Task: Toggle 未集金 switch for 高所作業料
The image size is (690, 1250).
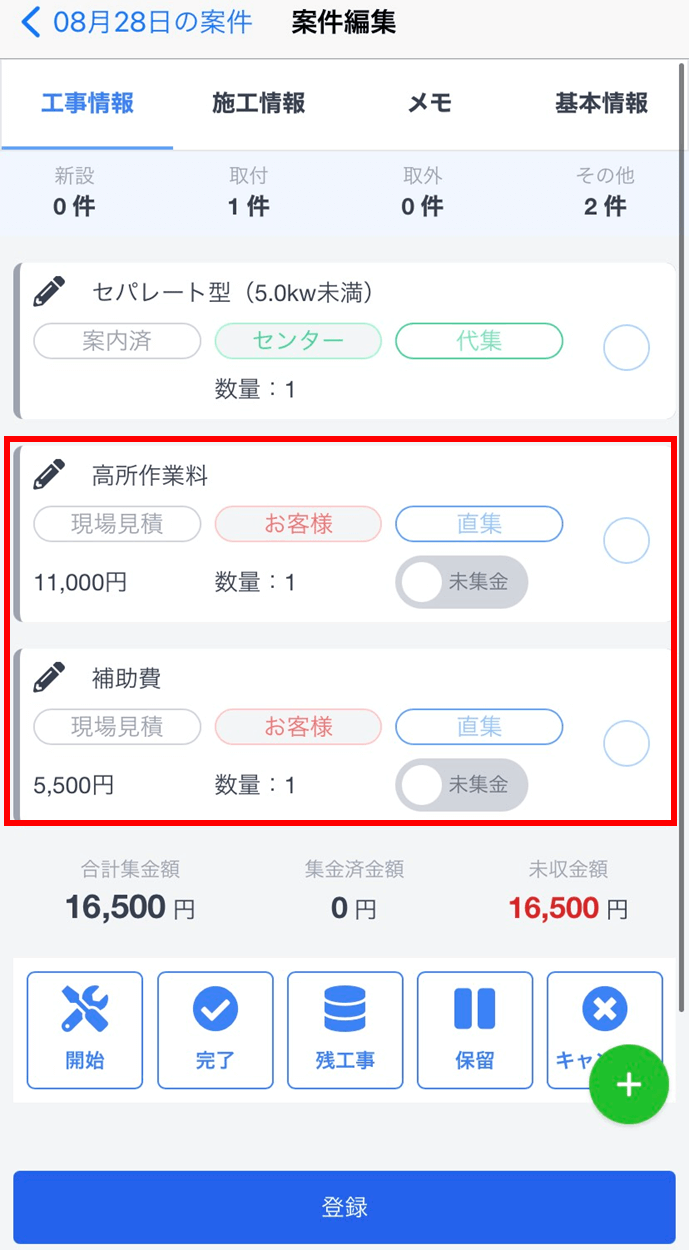Action: 461,582
